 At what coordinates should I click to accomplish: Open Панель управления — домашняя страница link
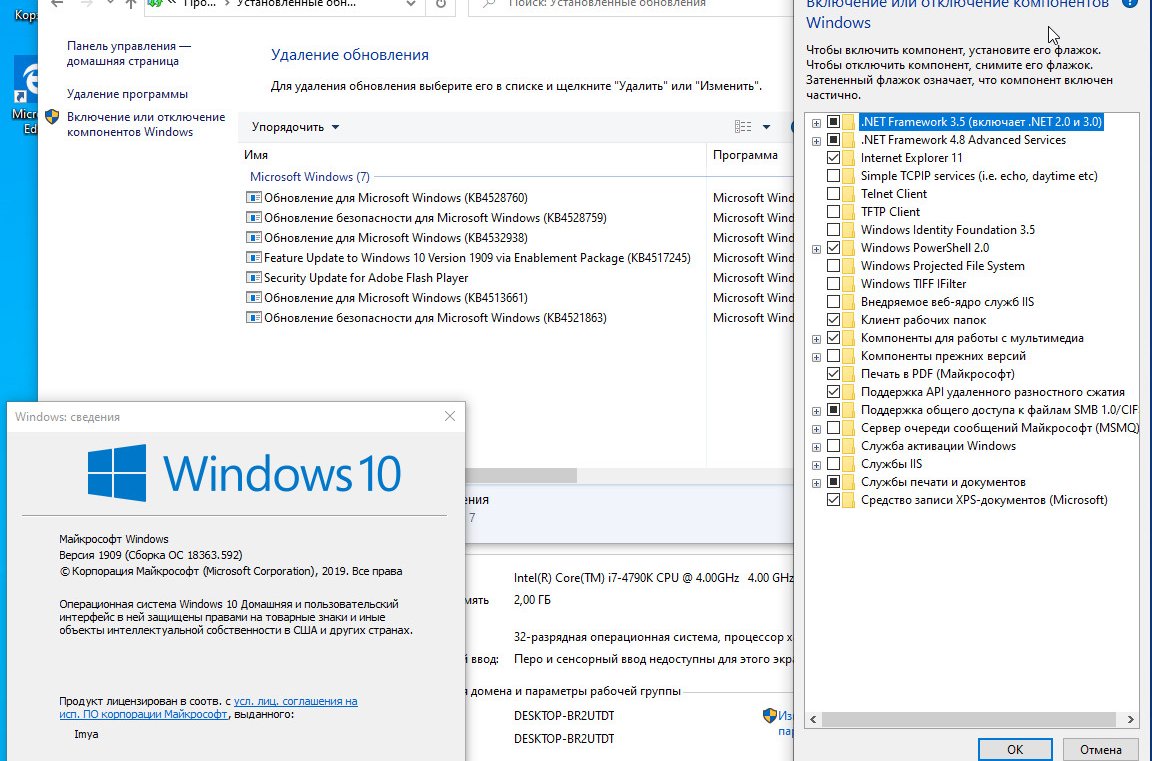[129, 54]
